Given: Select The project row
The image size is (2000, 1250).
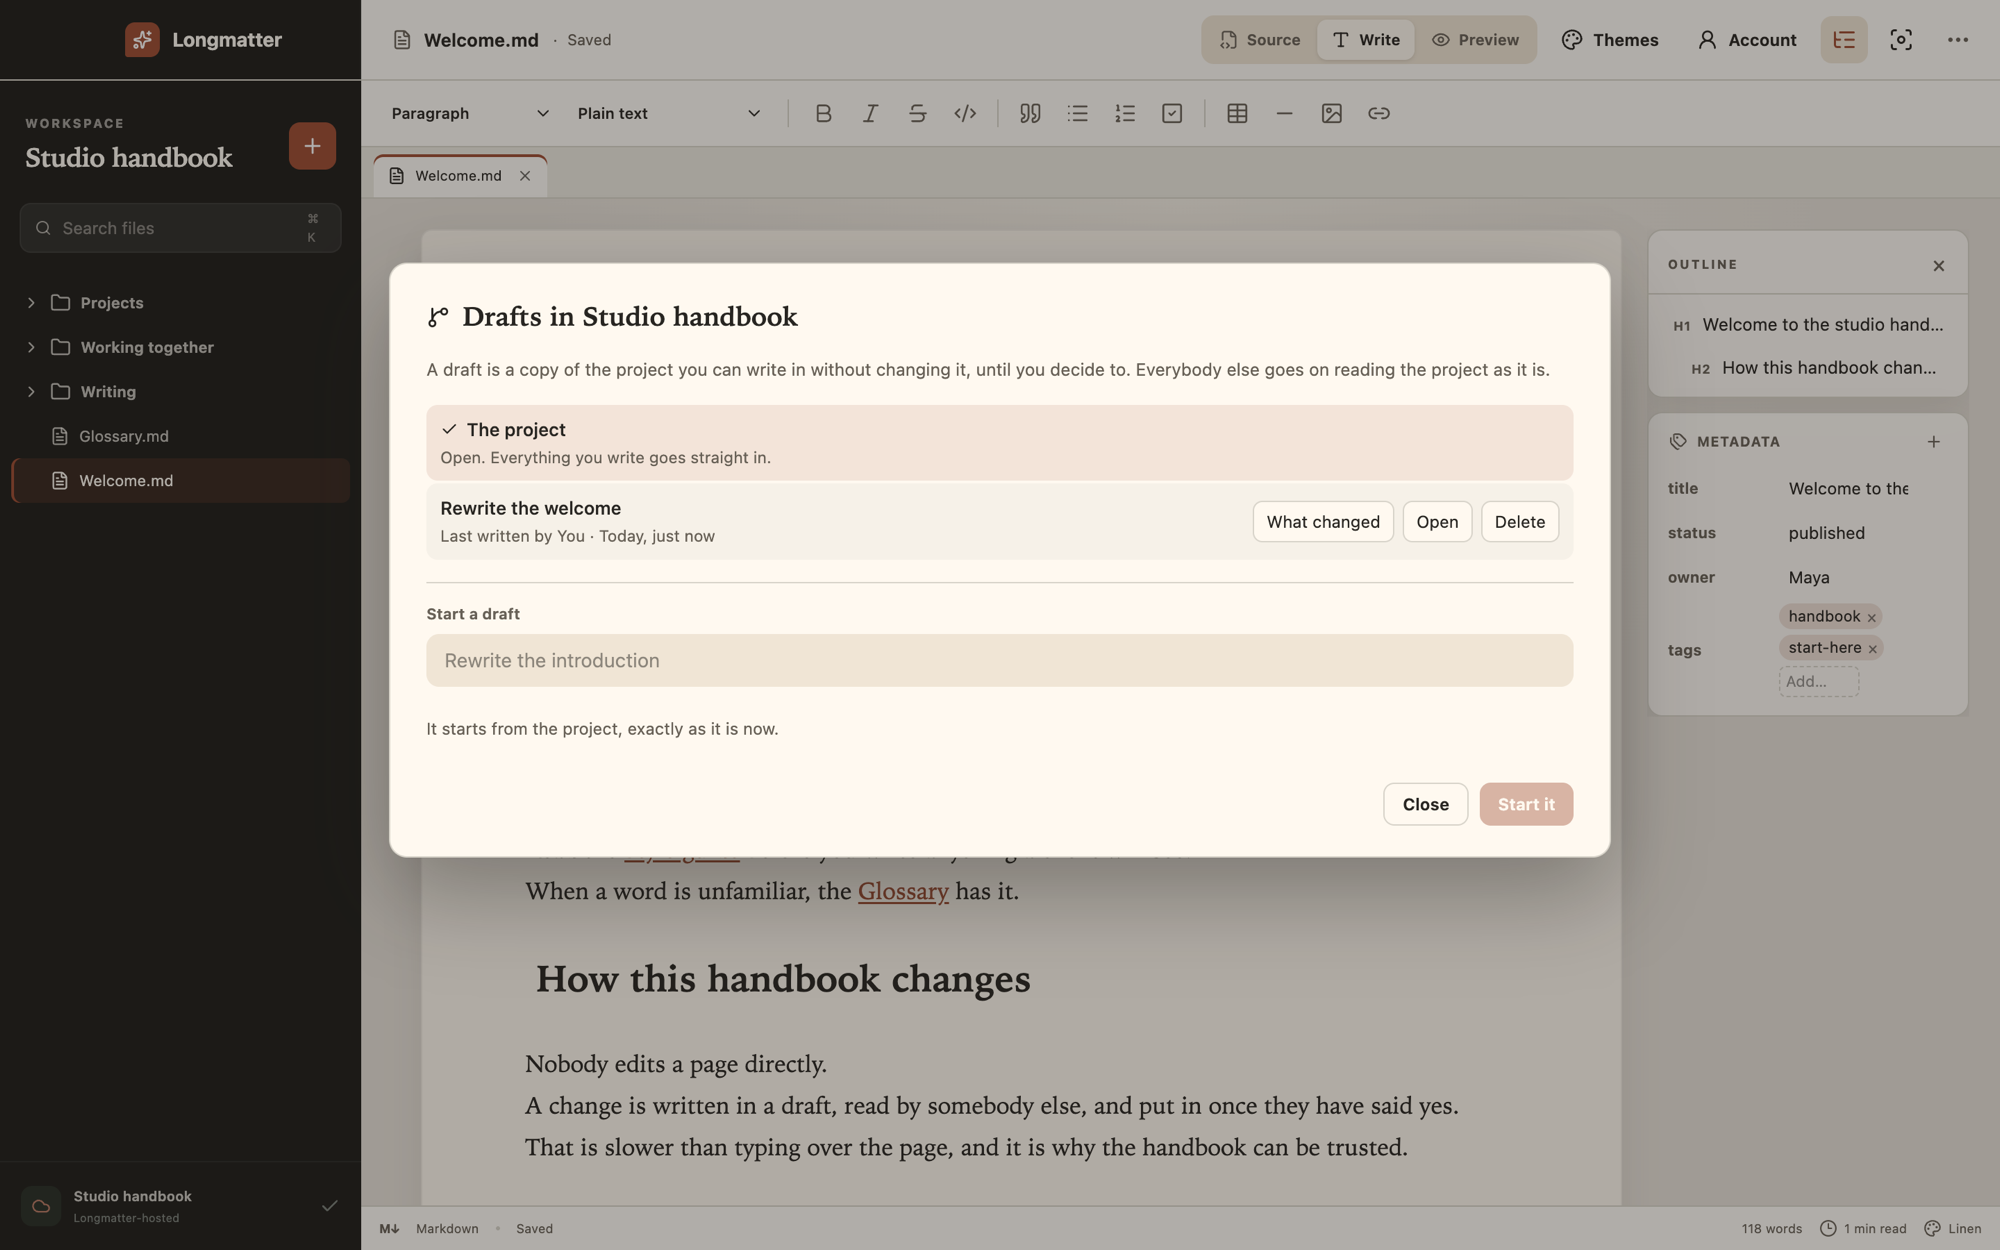Looking at the screenshot, I should (999, 442).
